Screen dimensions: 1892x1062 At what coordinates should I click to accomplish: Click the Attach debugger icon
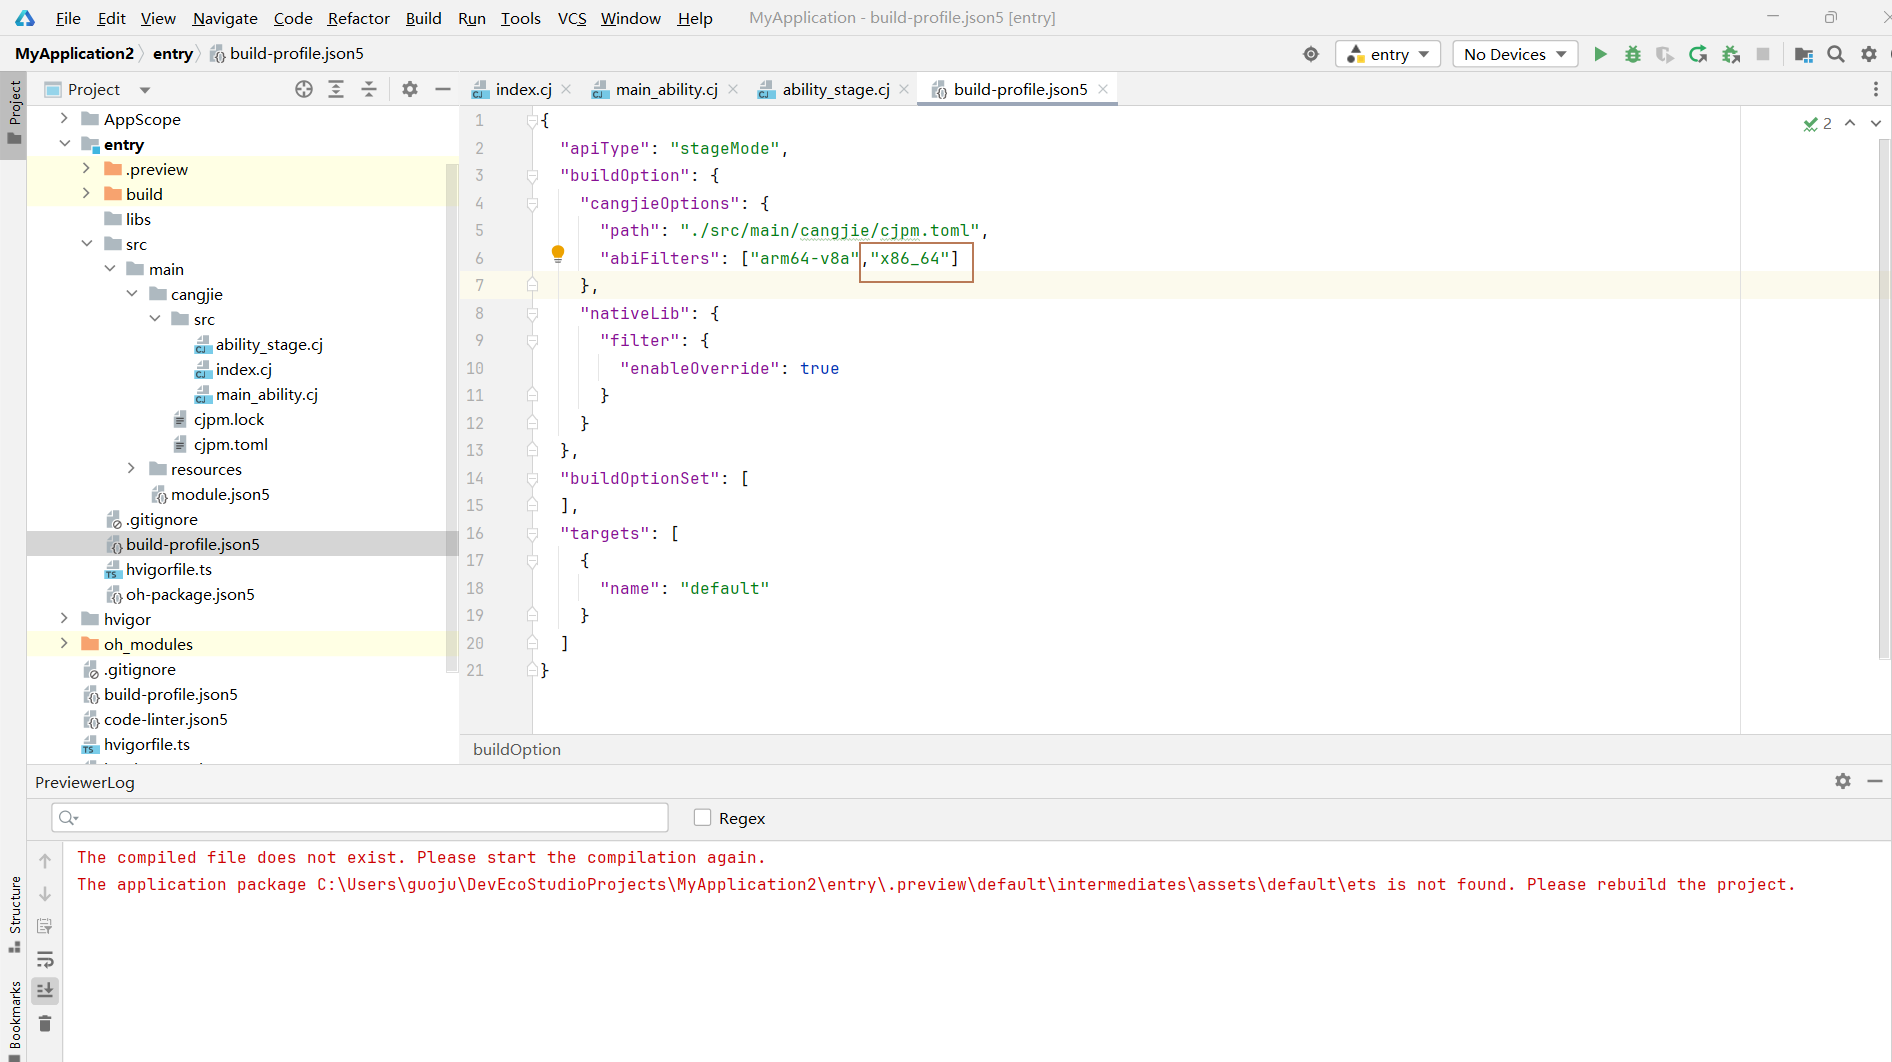pyautogui.click(x=1731, y=54)
